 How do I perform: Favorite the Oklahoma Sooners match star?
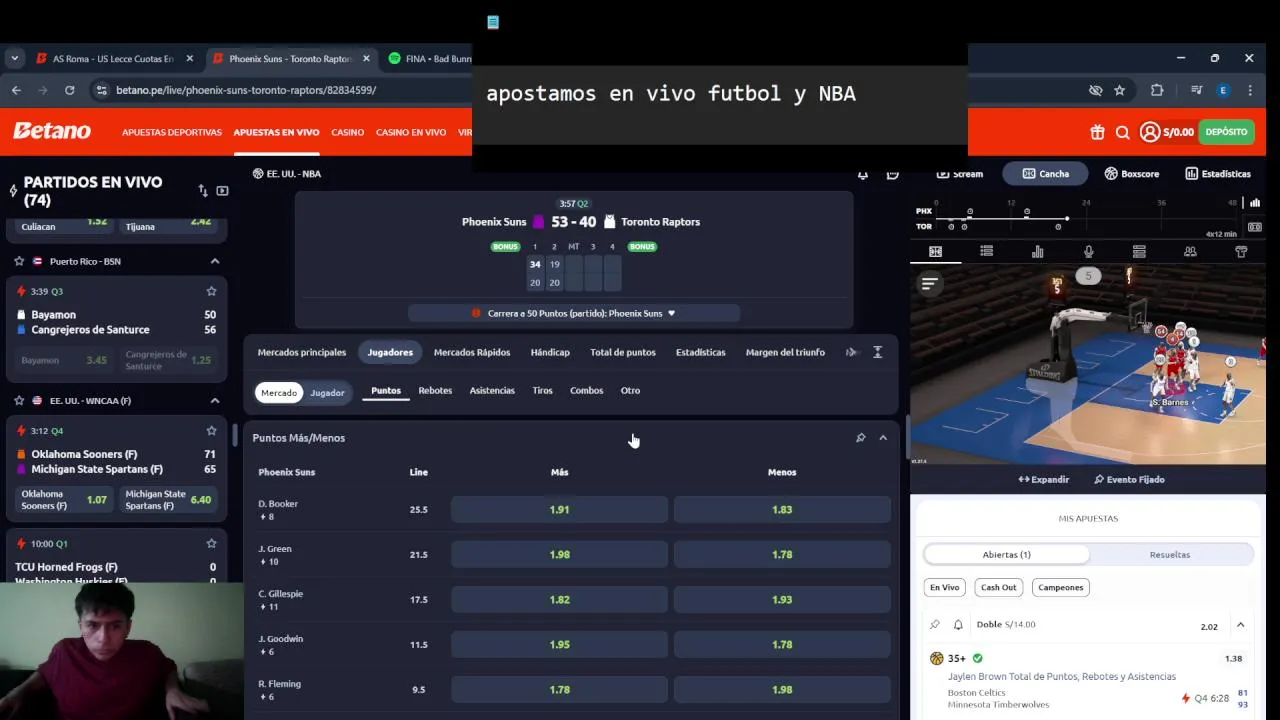pos(211,431)
